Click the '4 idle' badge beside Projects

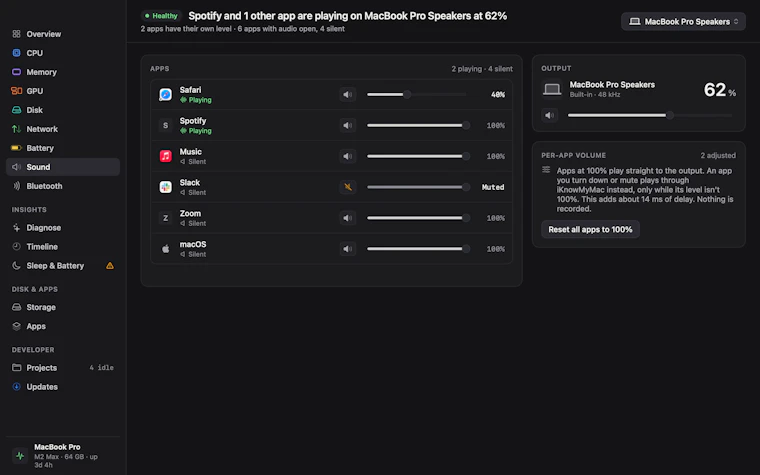101,367
